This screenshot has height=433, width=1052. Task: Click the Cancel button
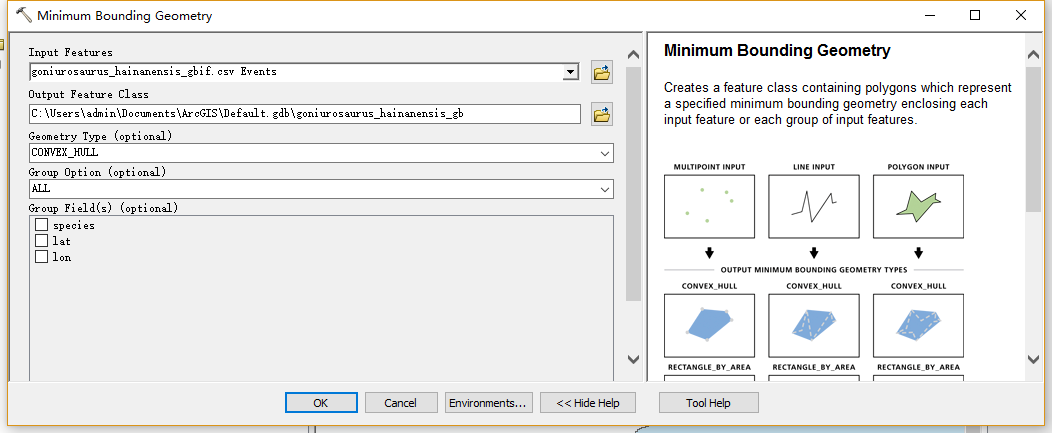click(x=401, y=403)
